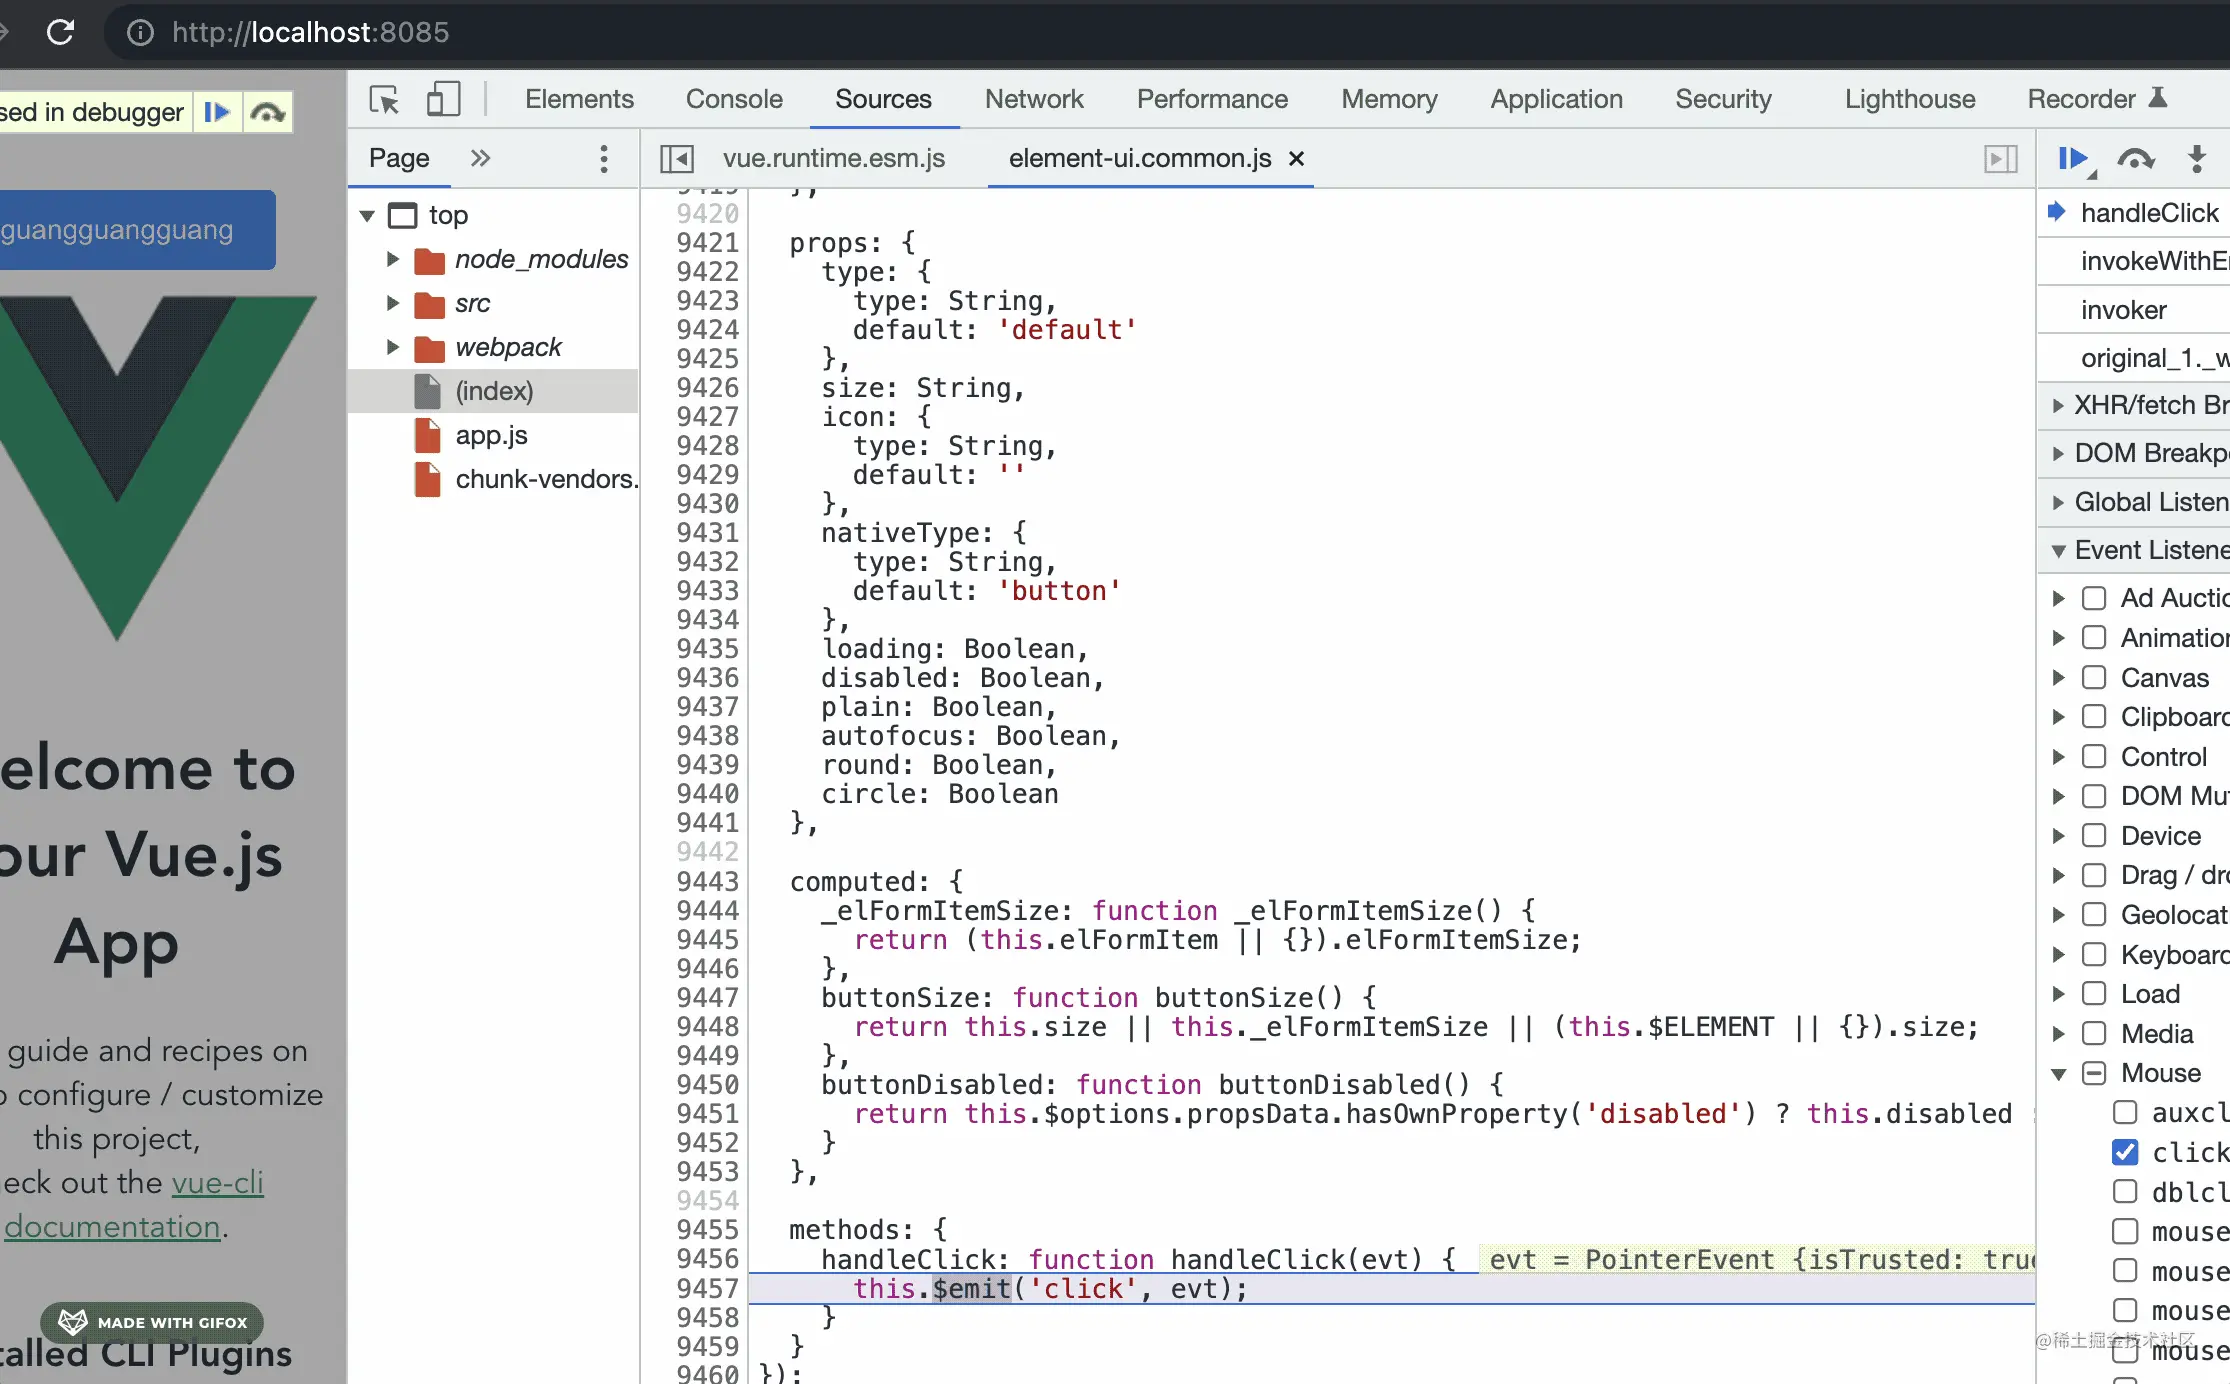Click step over next function call icon
The image size is (2230, 1384).
[x=2135, y=159]
